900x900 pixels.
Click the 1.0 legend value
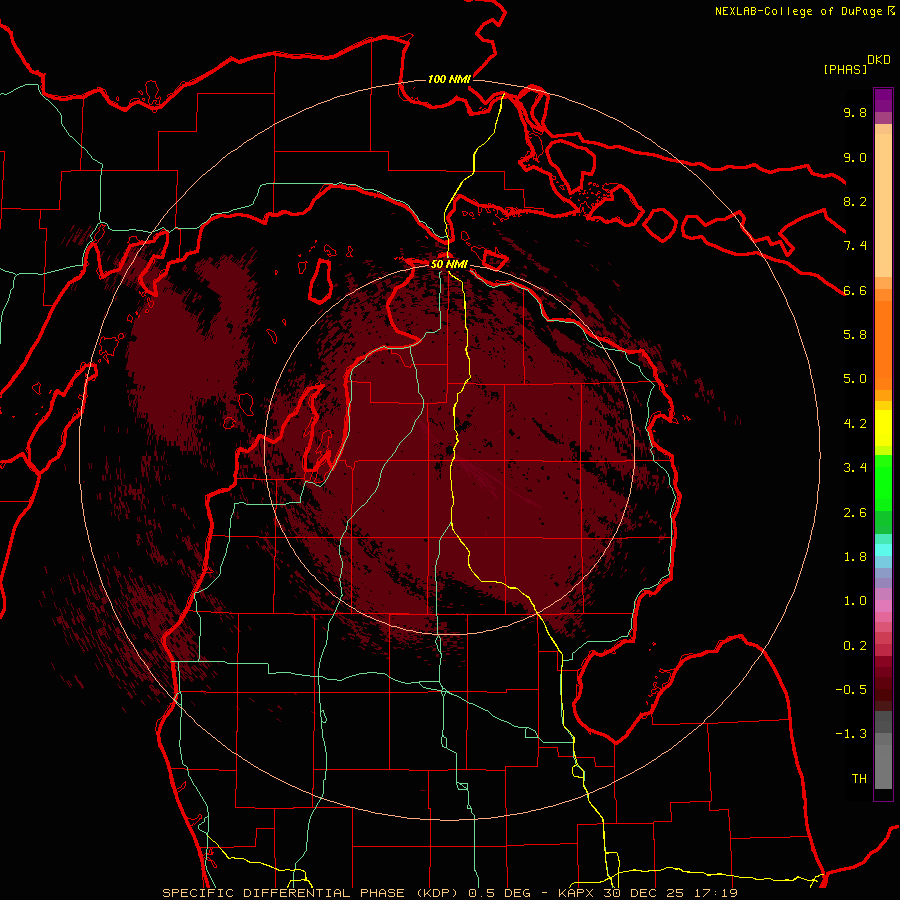pos(855,601)
